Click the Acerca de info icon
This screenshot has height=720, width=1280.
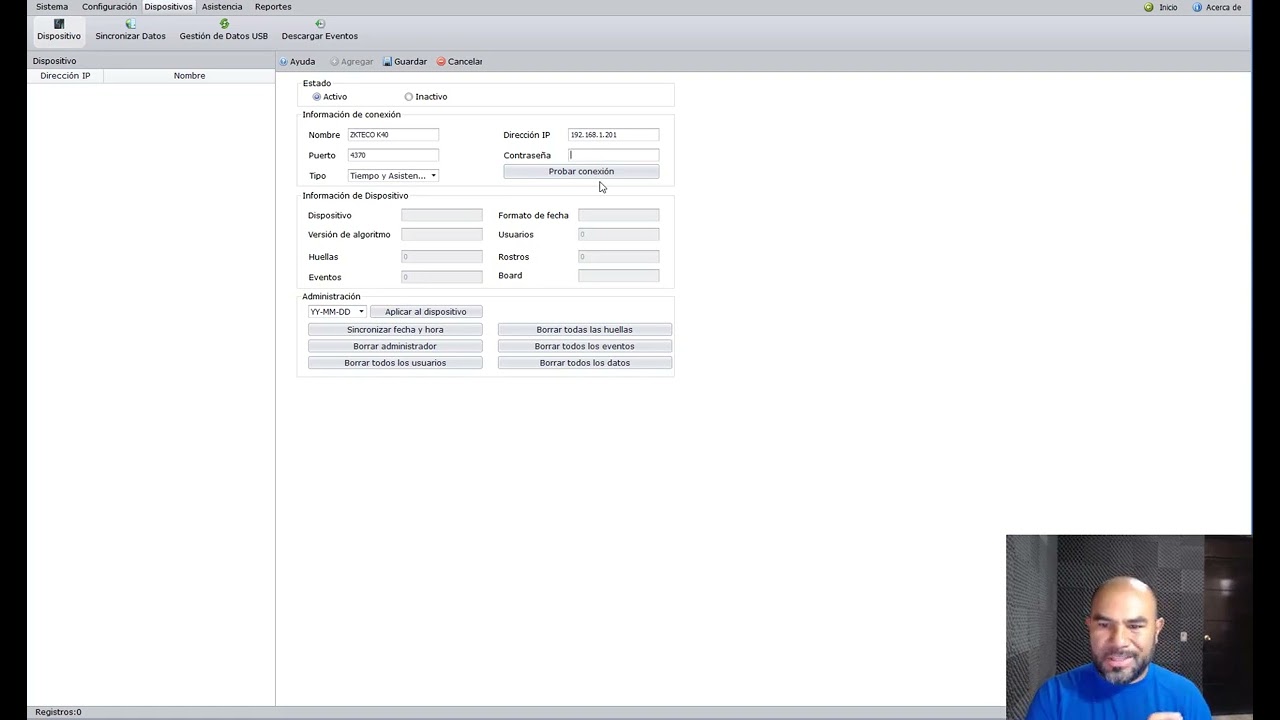(1197, 7)
